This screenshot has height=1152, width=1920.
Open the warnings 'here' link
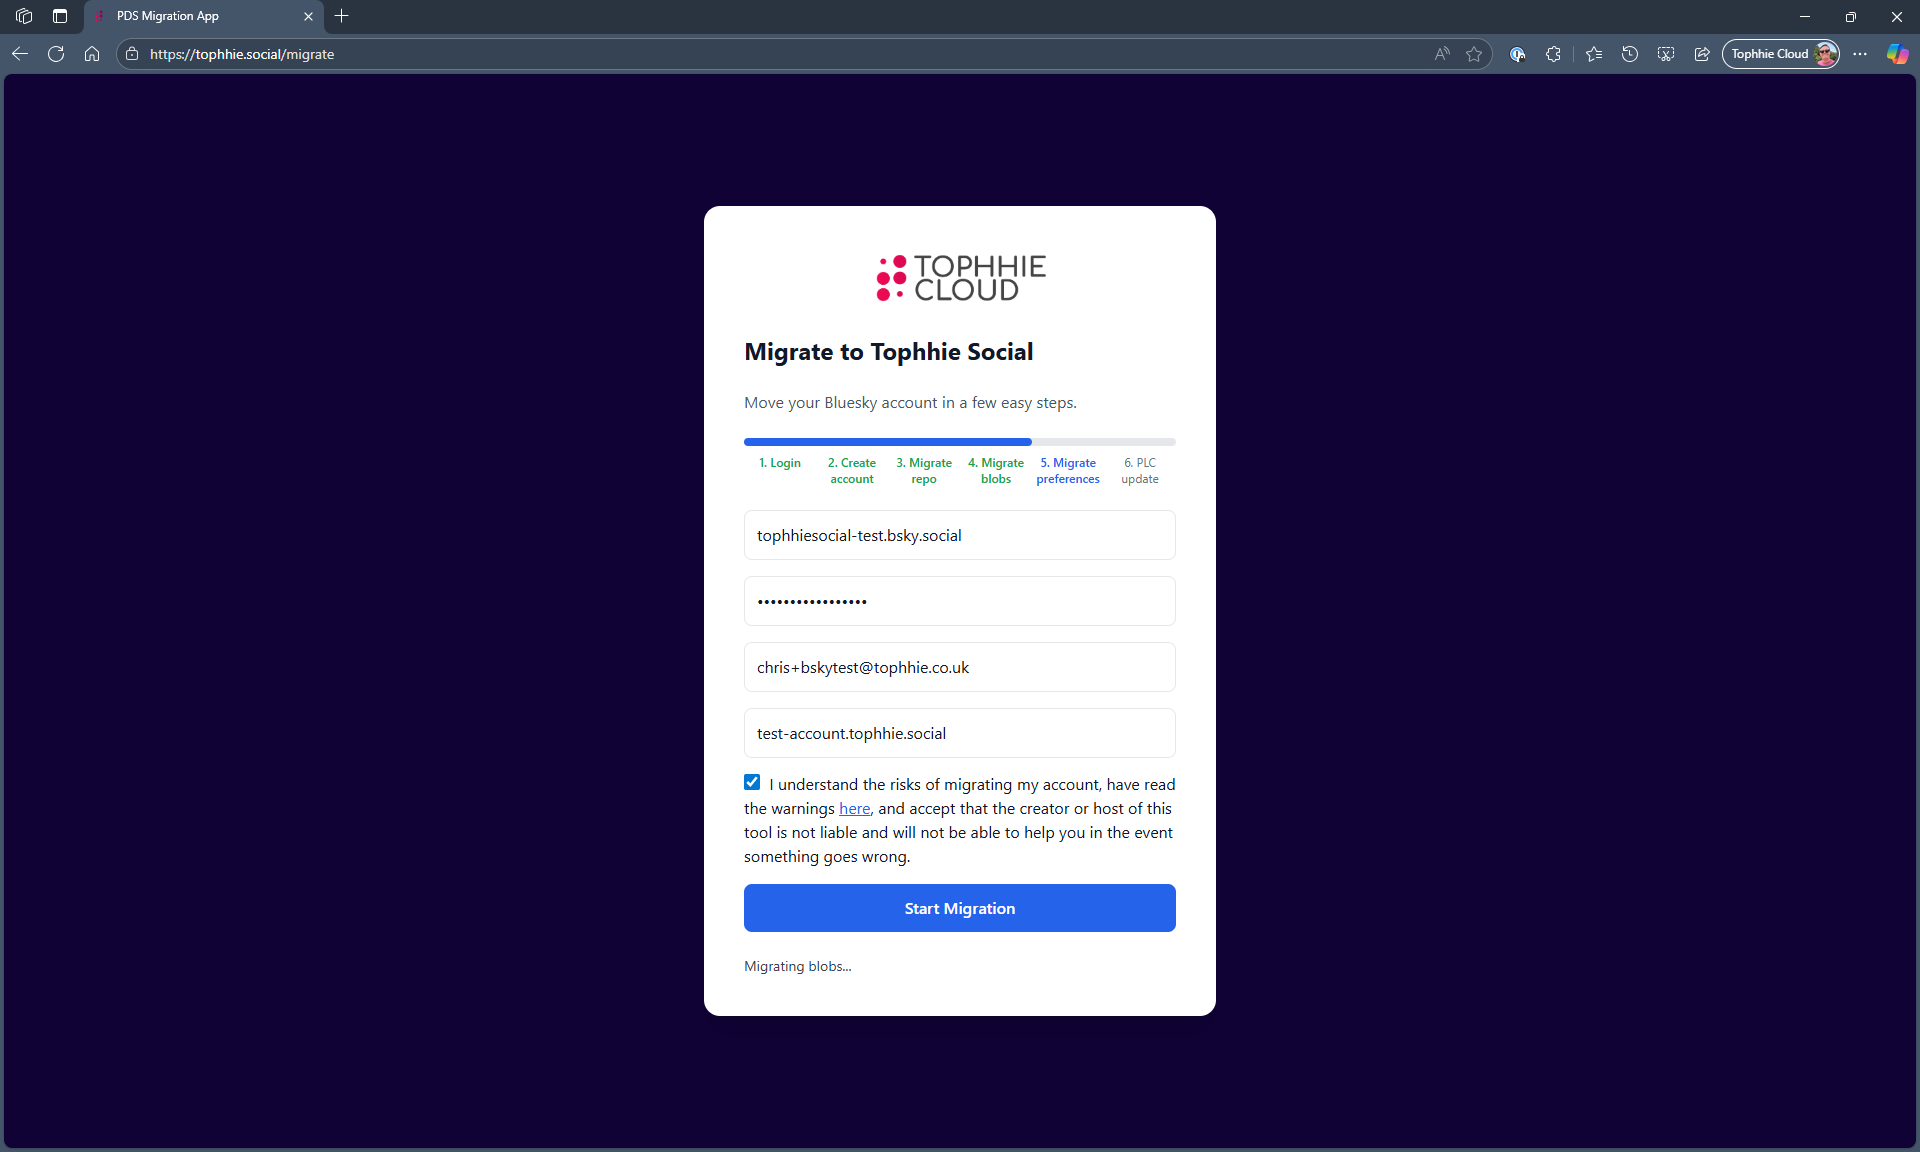(854, 808)
